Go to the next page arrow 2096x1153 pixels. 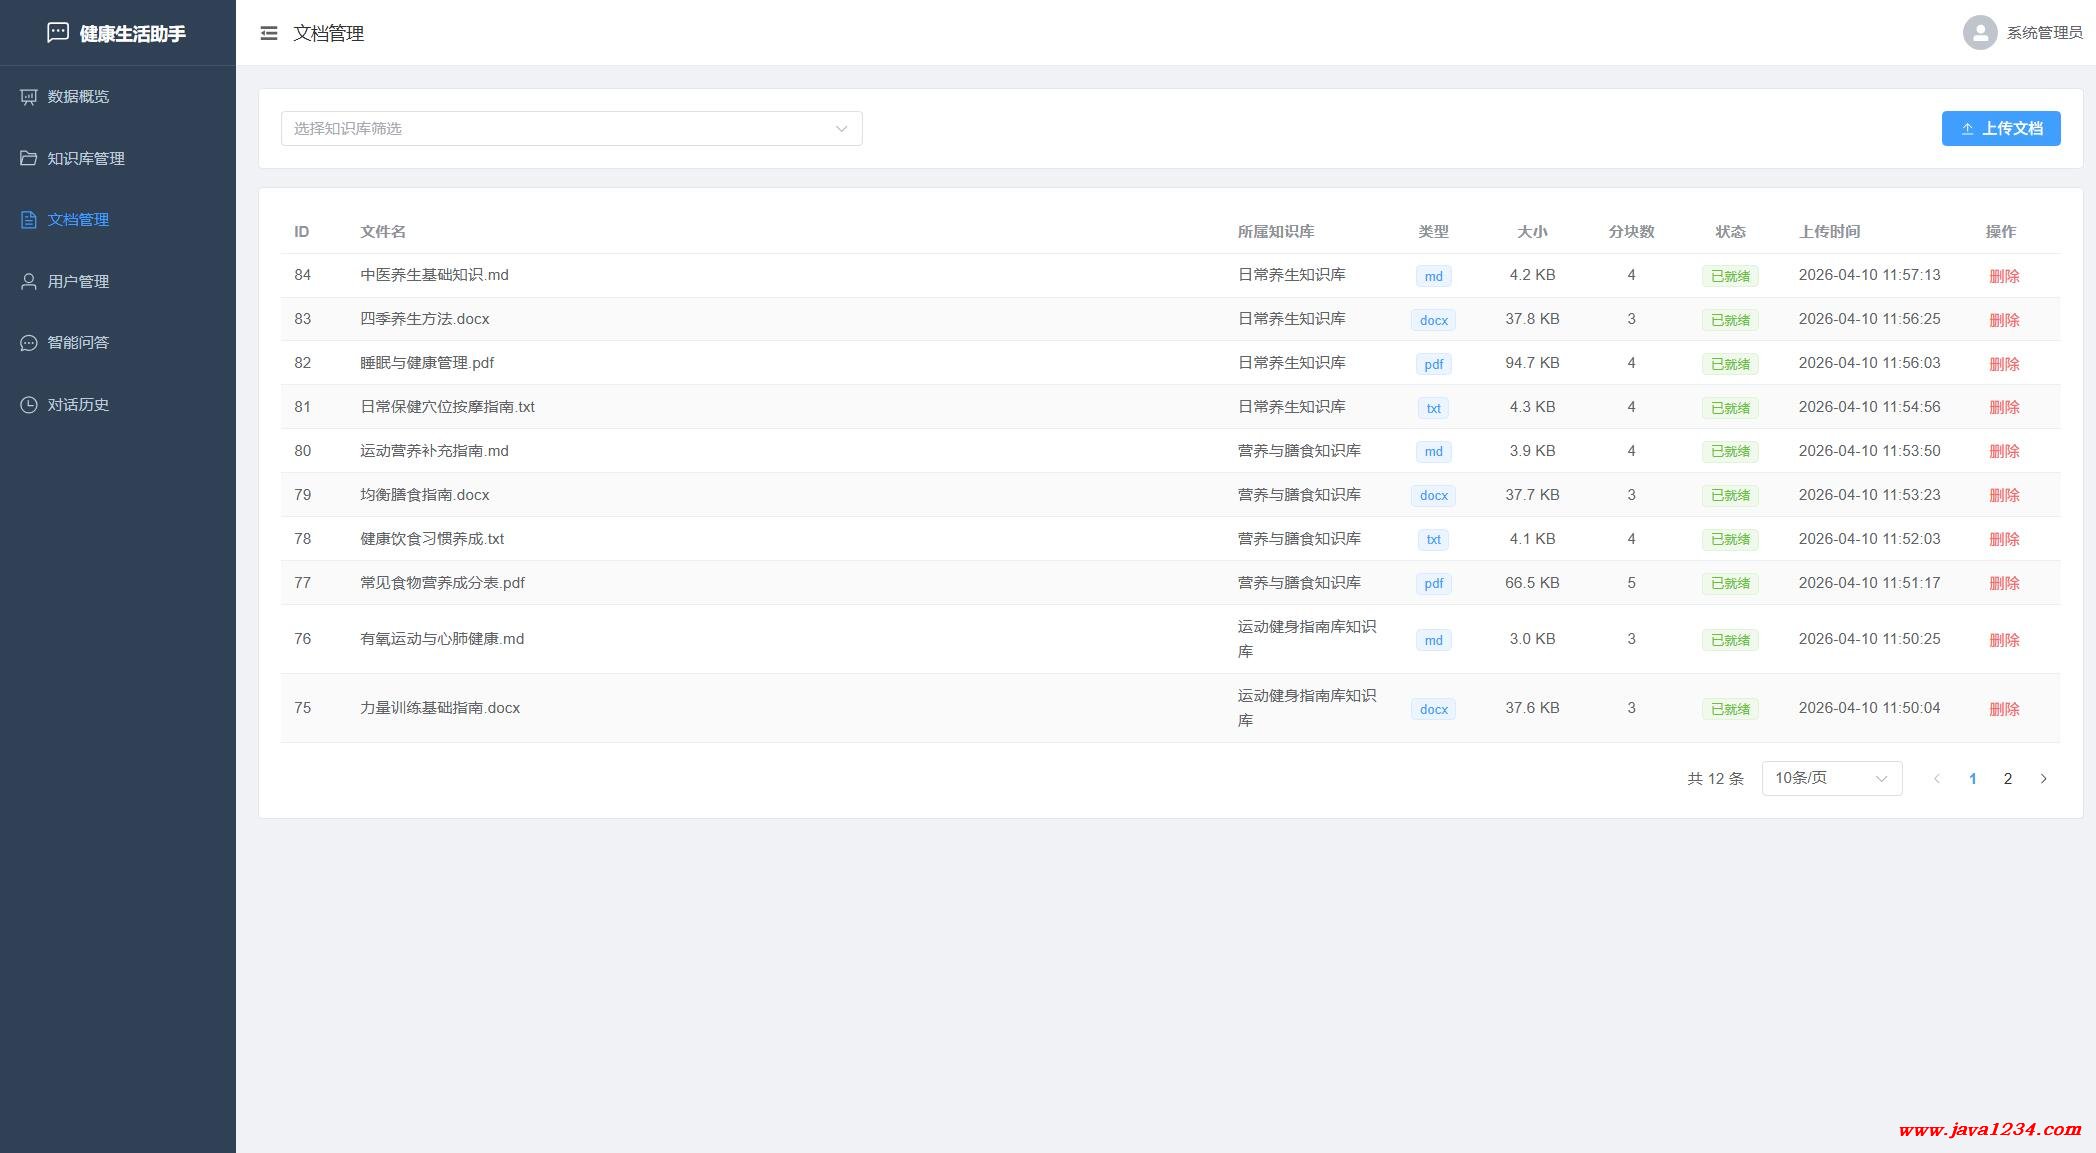pyautogui.click(x=2043, y=778)
